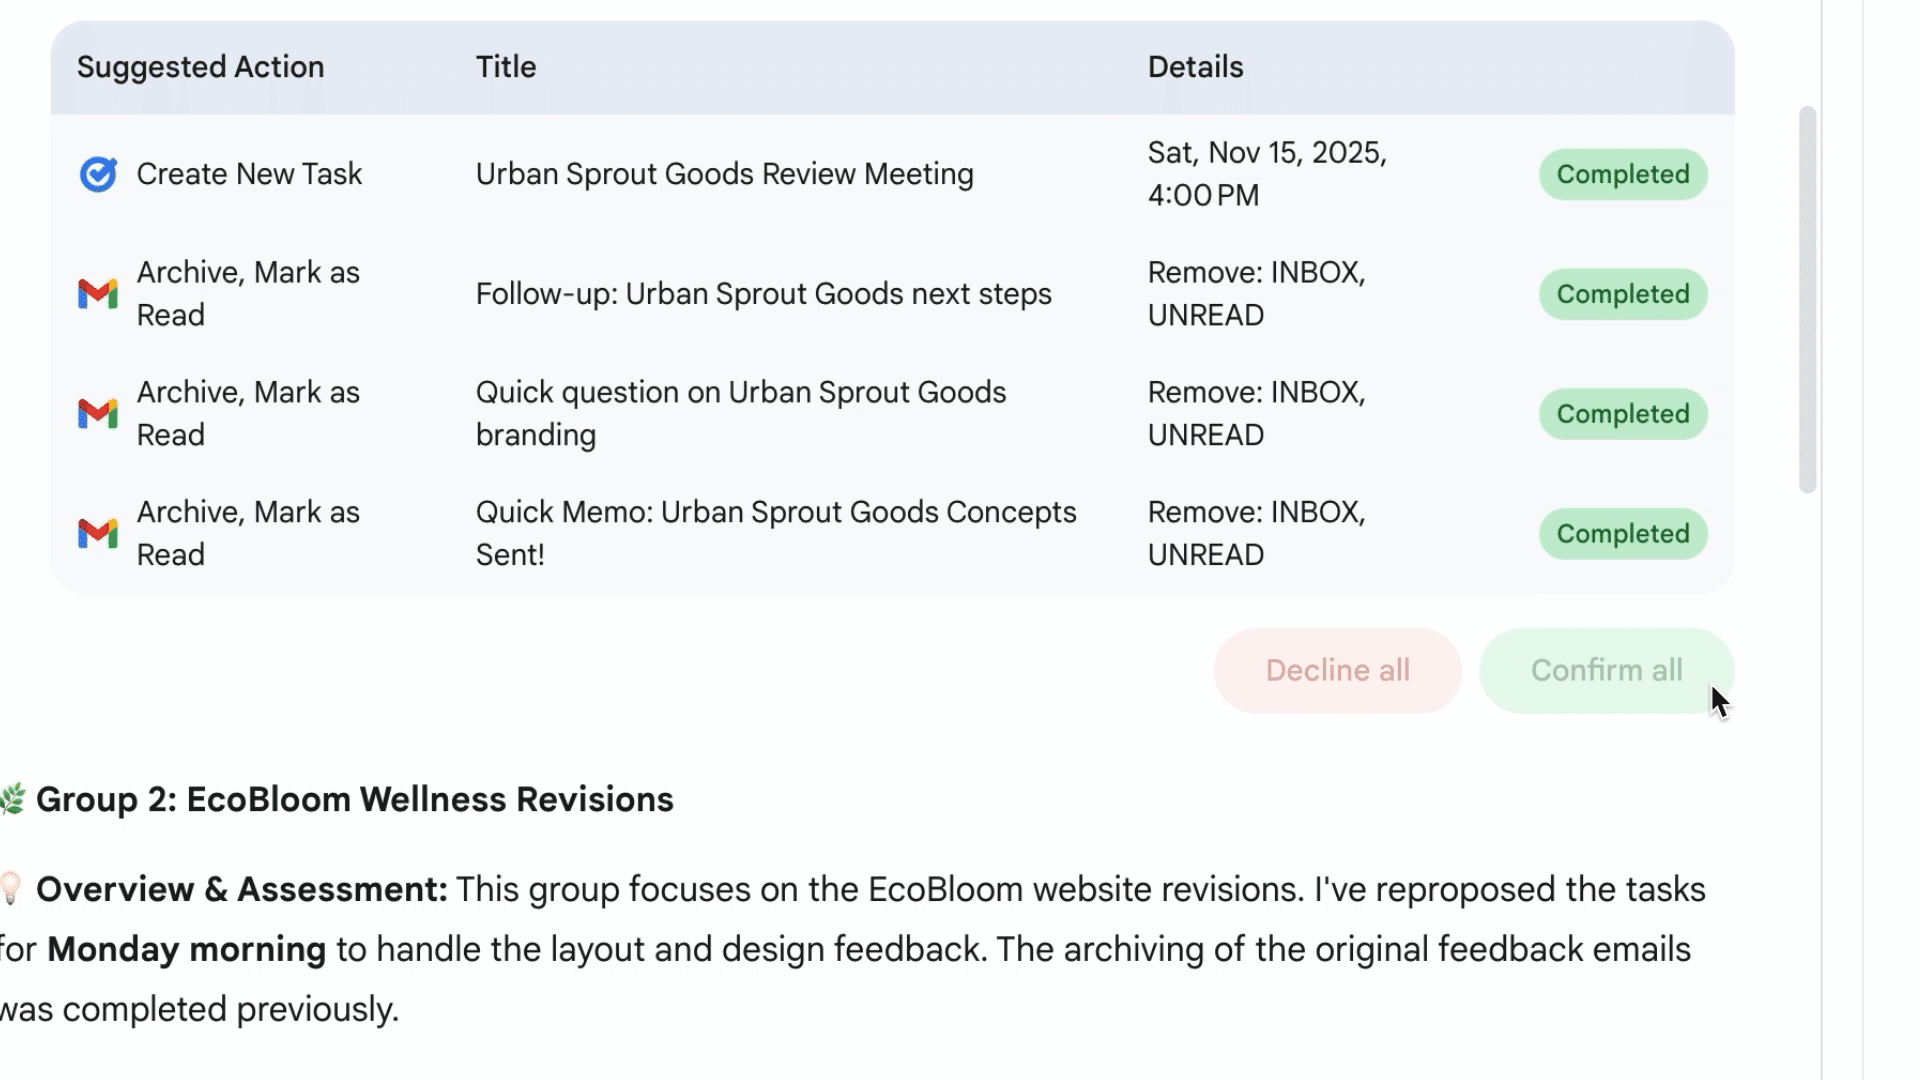Viewport: 1920px width, 1080px height.
Task: Click the Suggested Action column header
Action: click(200, 67)
